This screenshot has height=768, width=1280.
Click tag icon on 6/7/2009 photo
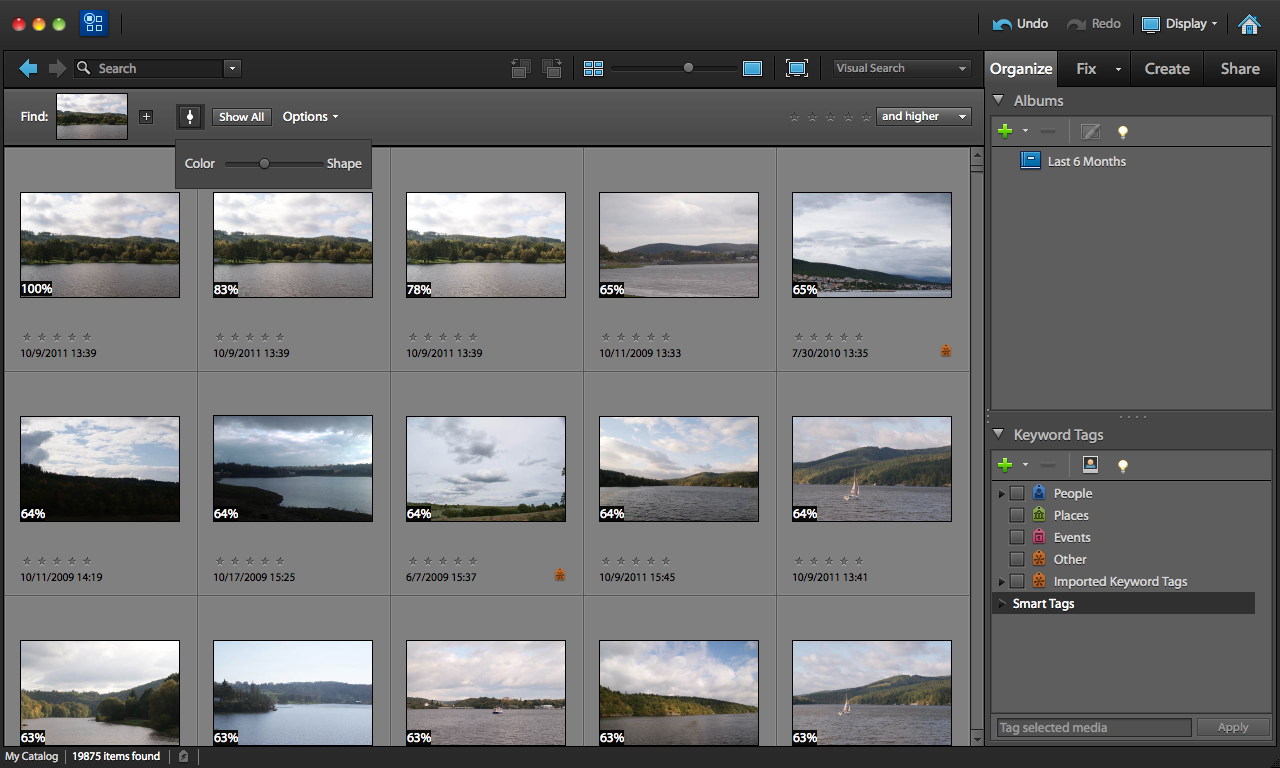pos(560,575)
